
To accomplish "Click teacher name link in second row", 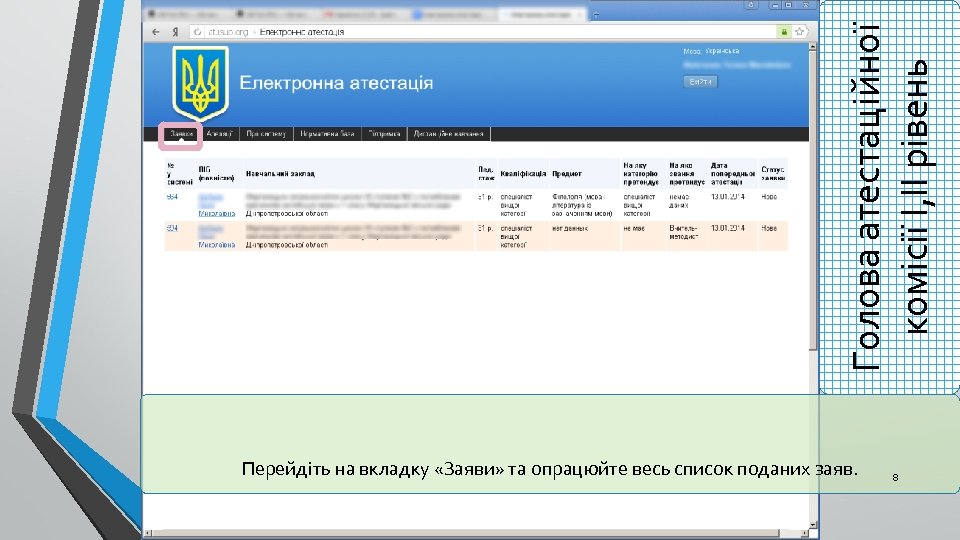I will 217,236.
